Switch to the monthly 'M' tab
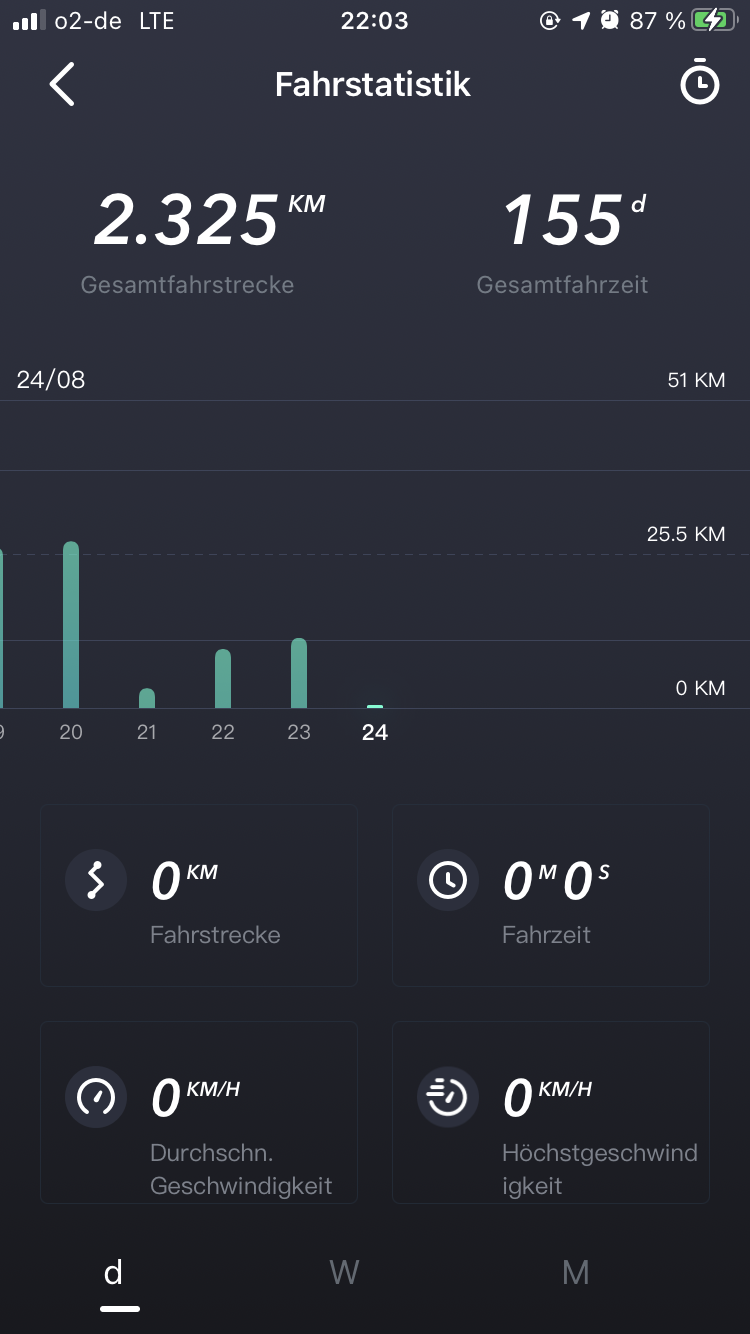750x1334 pixels. (575, 1273)
